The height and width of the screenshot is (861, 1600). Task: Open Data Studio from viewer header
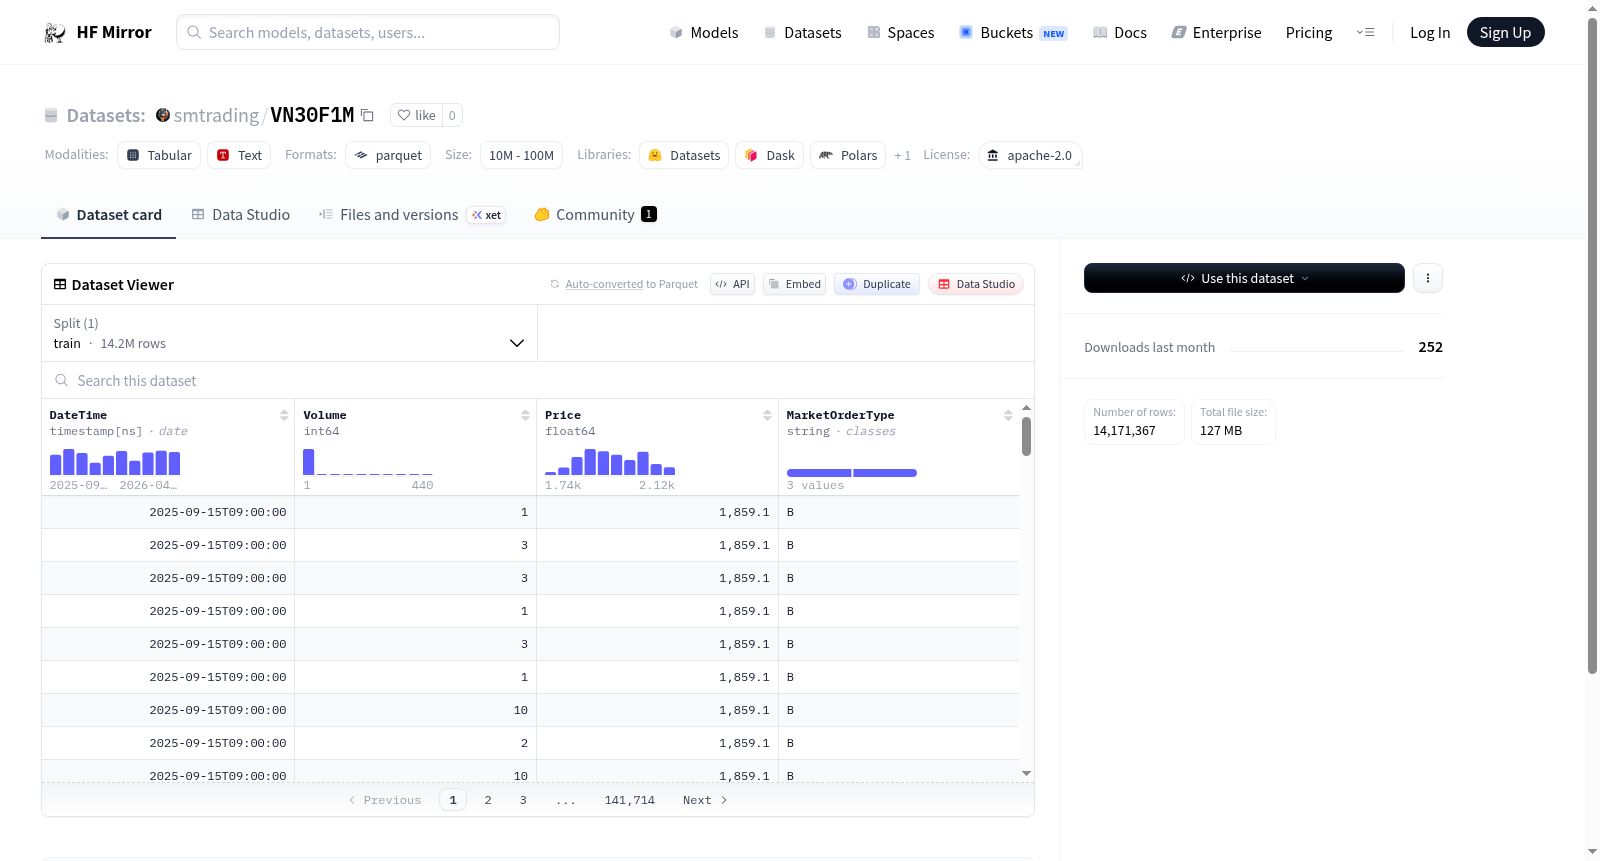coord(976,284)
